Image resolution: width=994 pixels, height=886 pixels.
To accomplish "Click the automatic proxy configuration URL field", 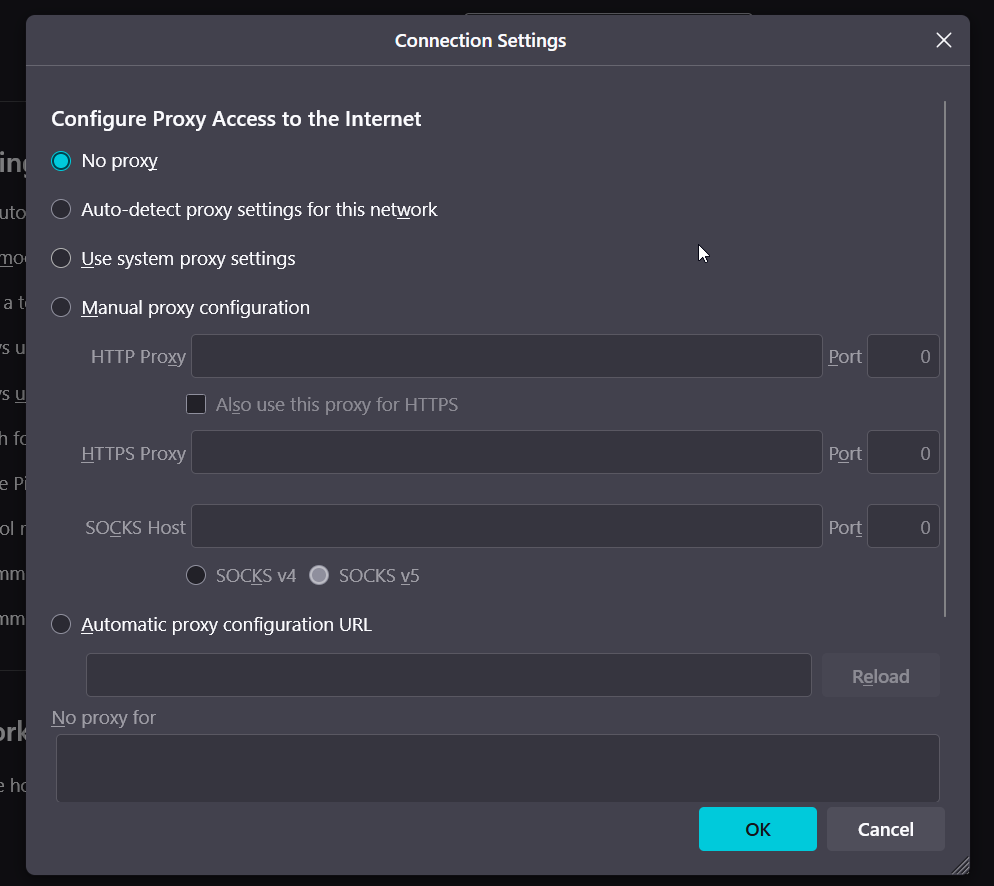I will [448, 676].
